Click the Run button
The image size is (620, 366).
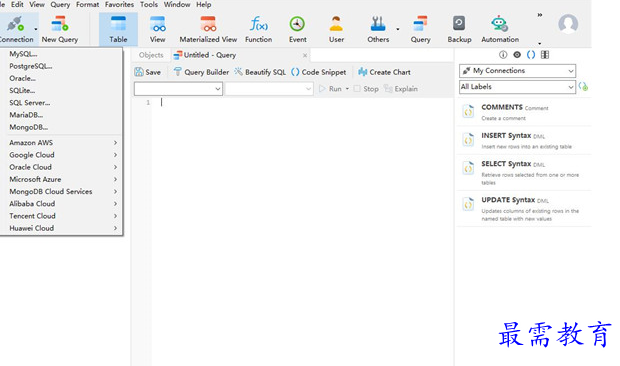331,89
